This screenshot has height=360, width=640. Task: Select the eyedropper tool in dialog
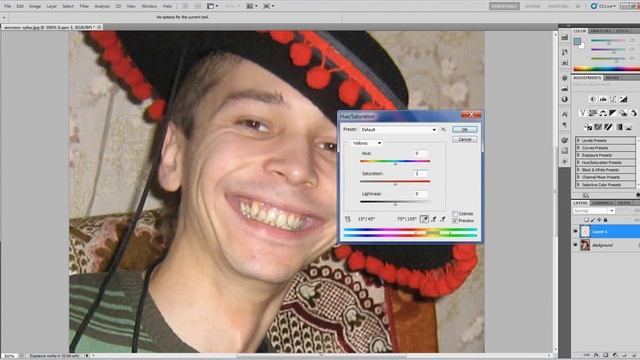424,219
